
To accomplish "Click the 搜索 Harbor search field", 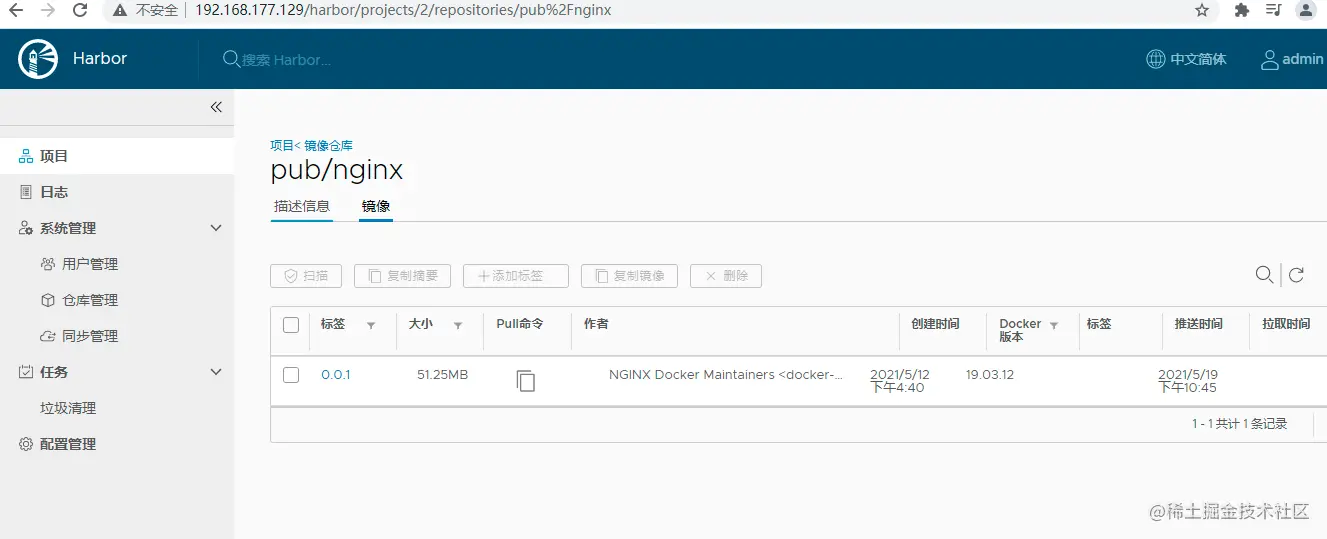I will (x=286, y=60).
